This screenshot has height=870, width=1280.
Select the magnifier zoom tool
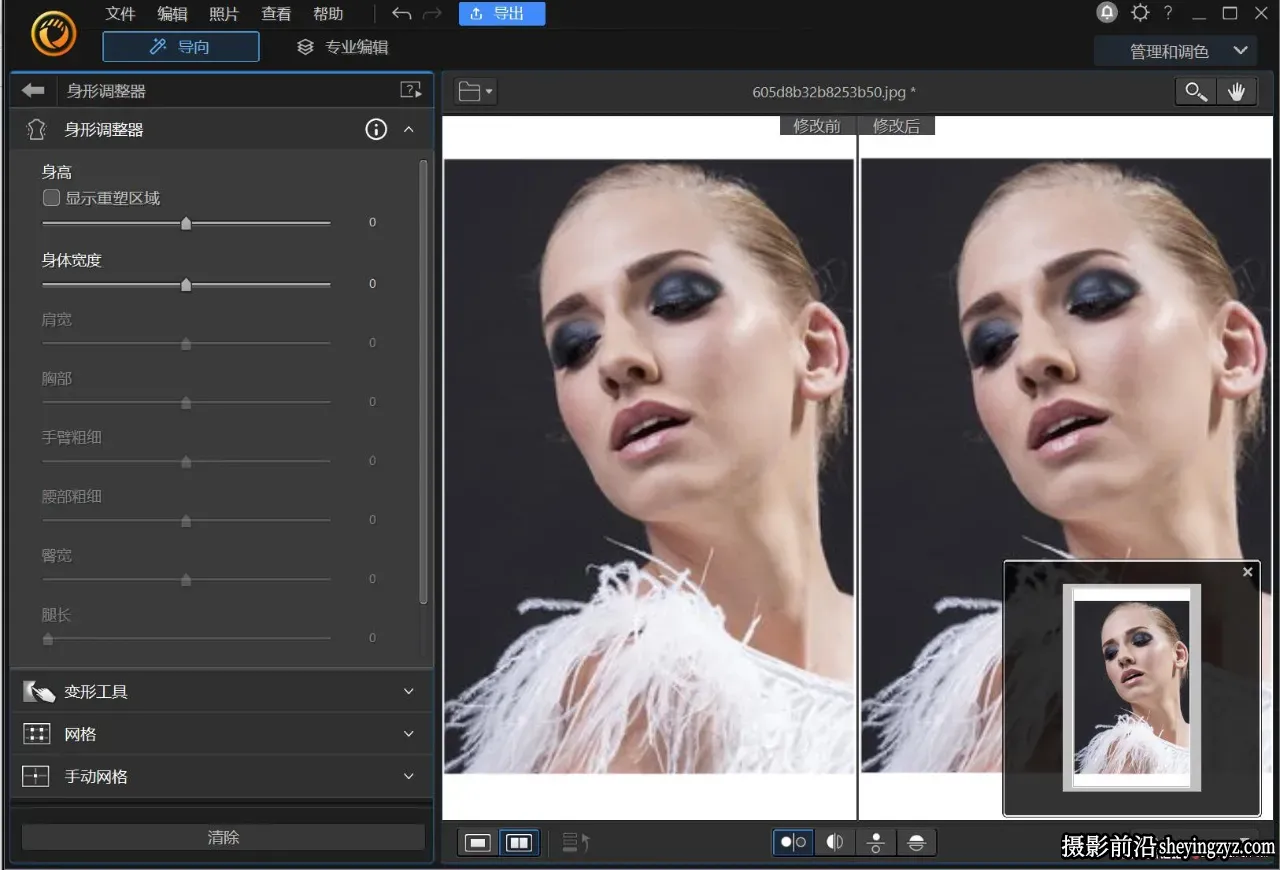point(1195,92)
